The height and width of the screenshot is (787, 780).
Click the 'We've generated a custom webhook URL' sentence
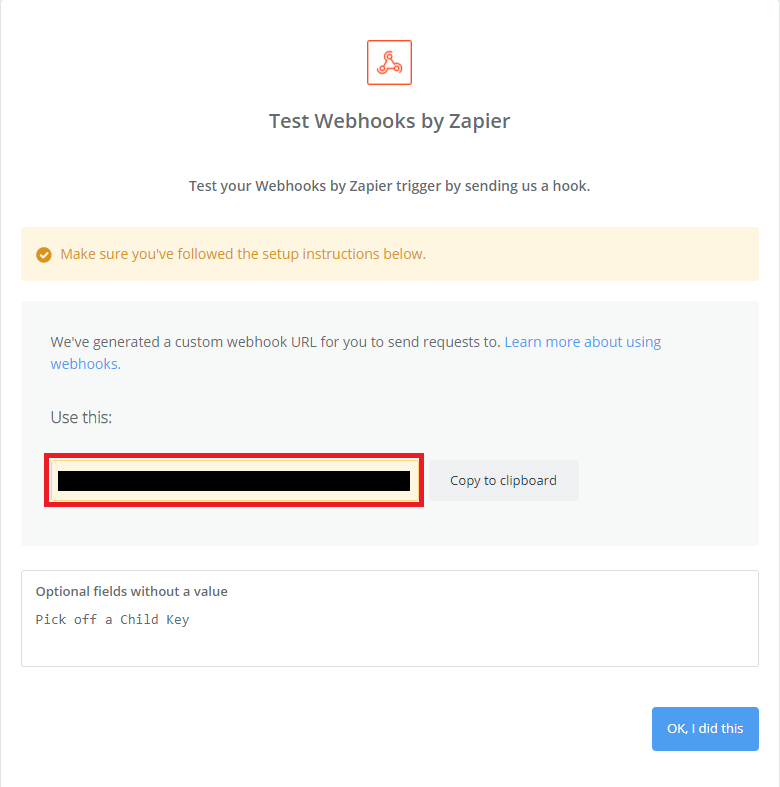coord(275,342)
